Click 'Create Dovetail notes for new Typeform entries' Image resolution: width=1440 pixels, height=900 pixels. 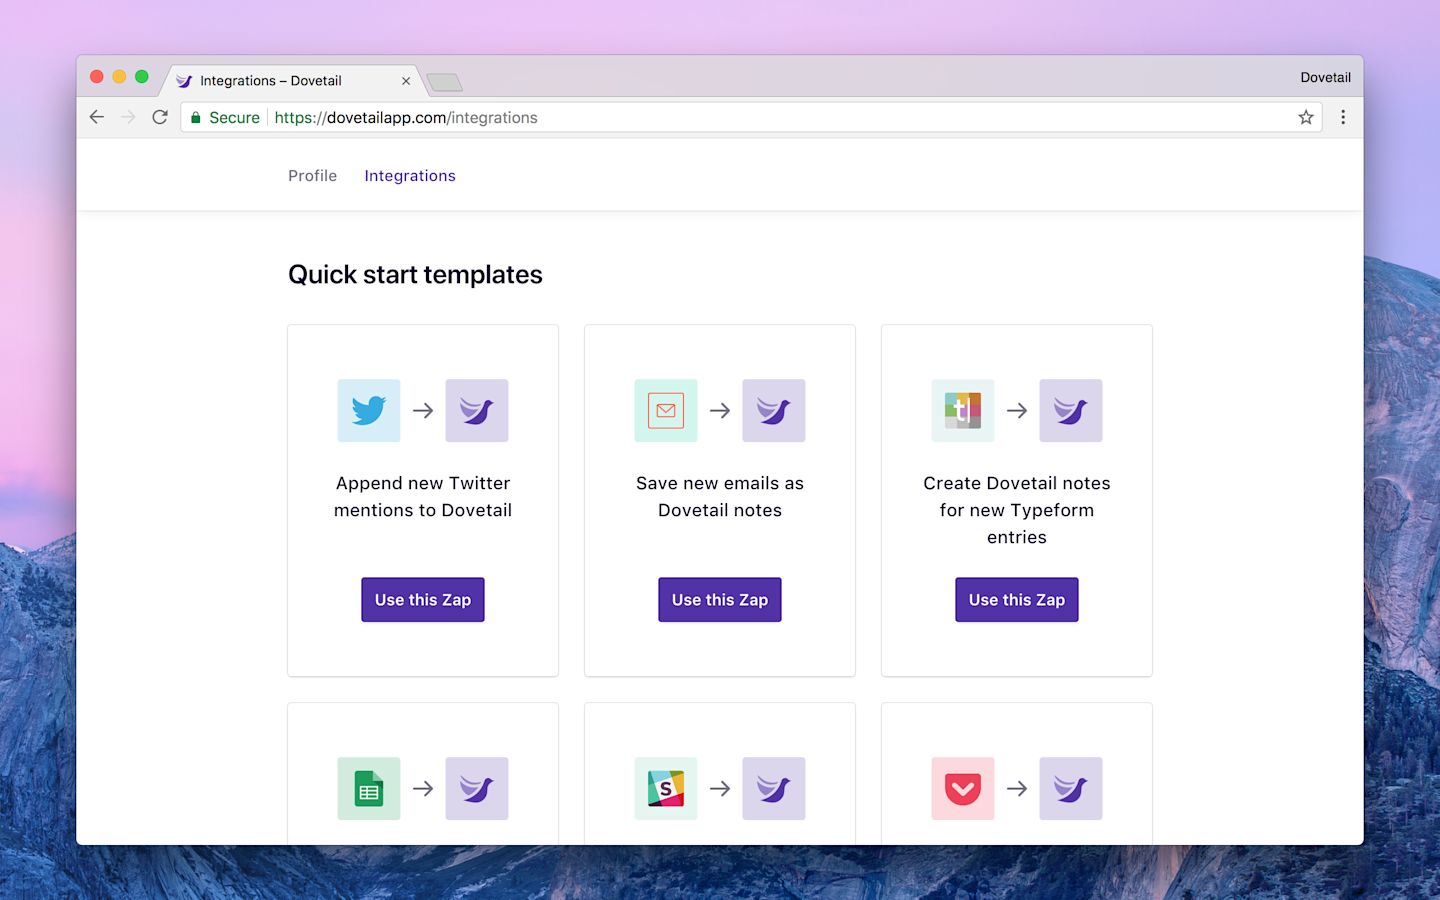(x=1017, y=510)
